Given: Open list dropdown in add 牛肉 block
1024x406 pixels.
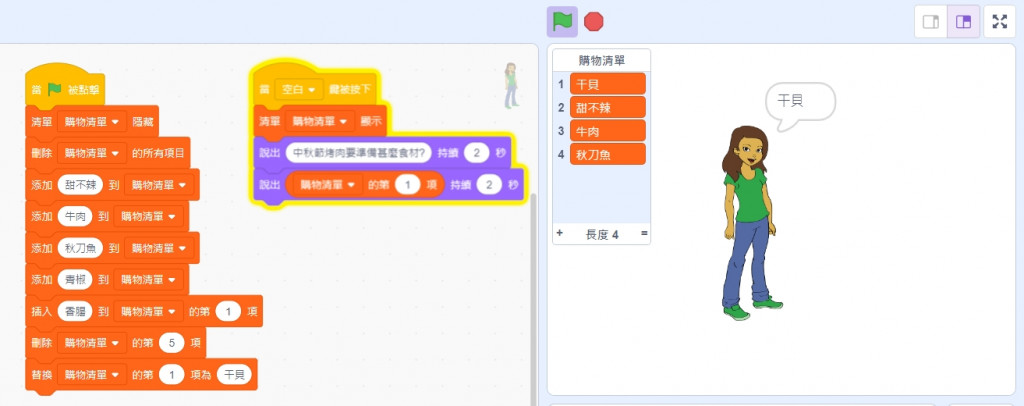Looking at the screenshot, I should [148, 216].
